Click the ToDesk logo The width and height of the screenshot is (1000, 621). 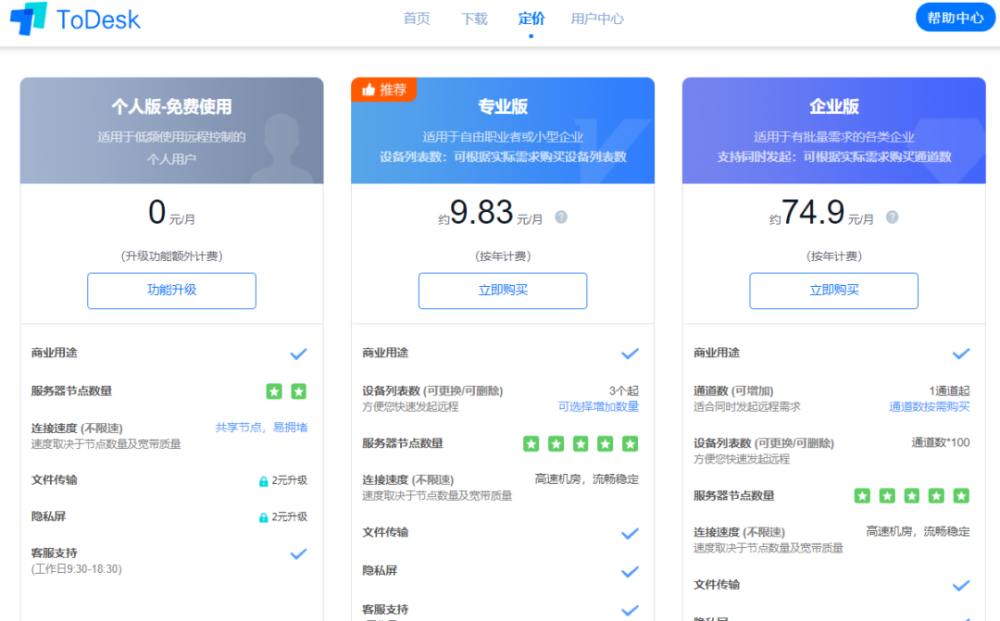[75, 18]
